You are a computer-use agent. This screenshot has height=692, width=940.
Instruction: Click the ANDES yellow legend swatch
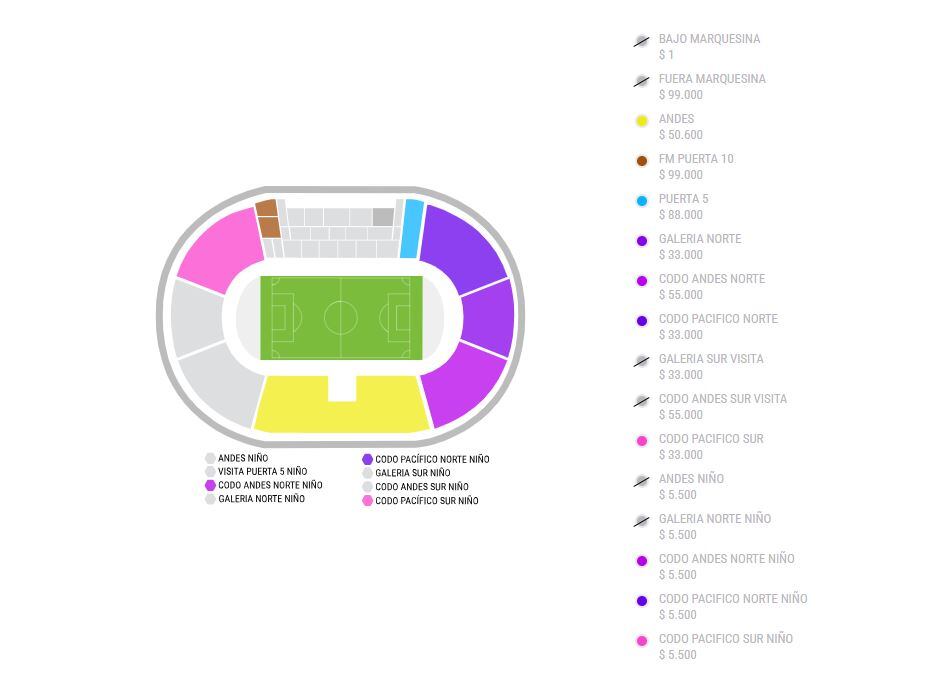coord(641,121)
